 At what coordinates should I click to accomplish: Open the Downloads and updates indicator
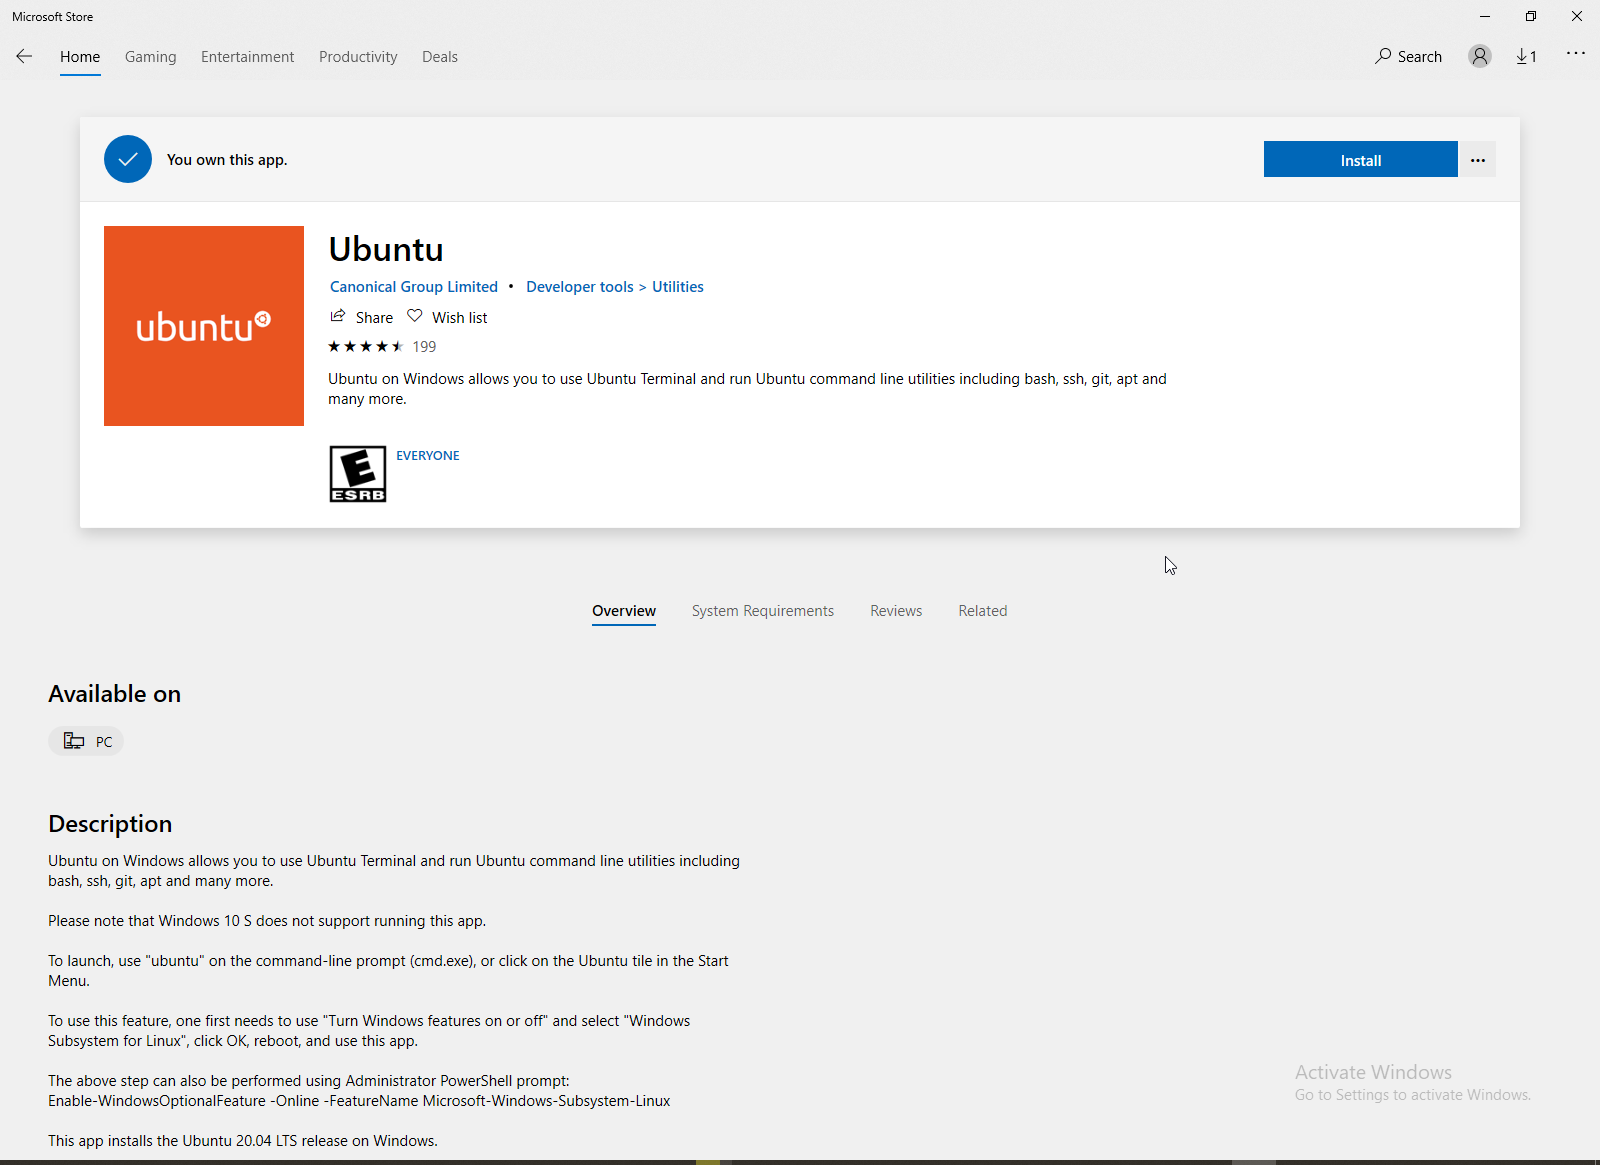point(1526,56)
